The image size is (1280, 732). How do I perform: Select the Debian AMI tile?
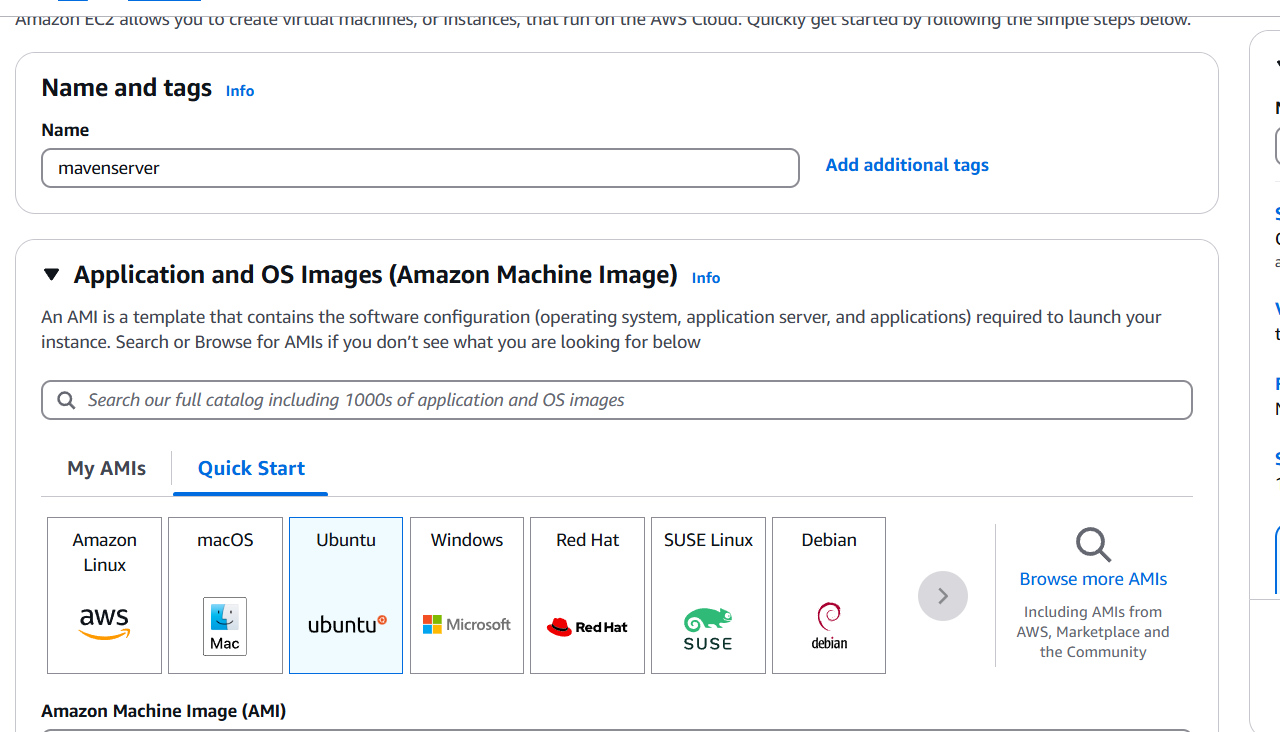tap(829, 595)
